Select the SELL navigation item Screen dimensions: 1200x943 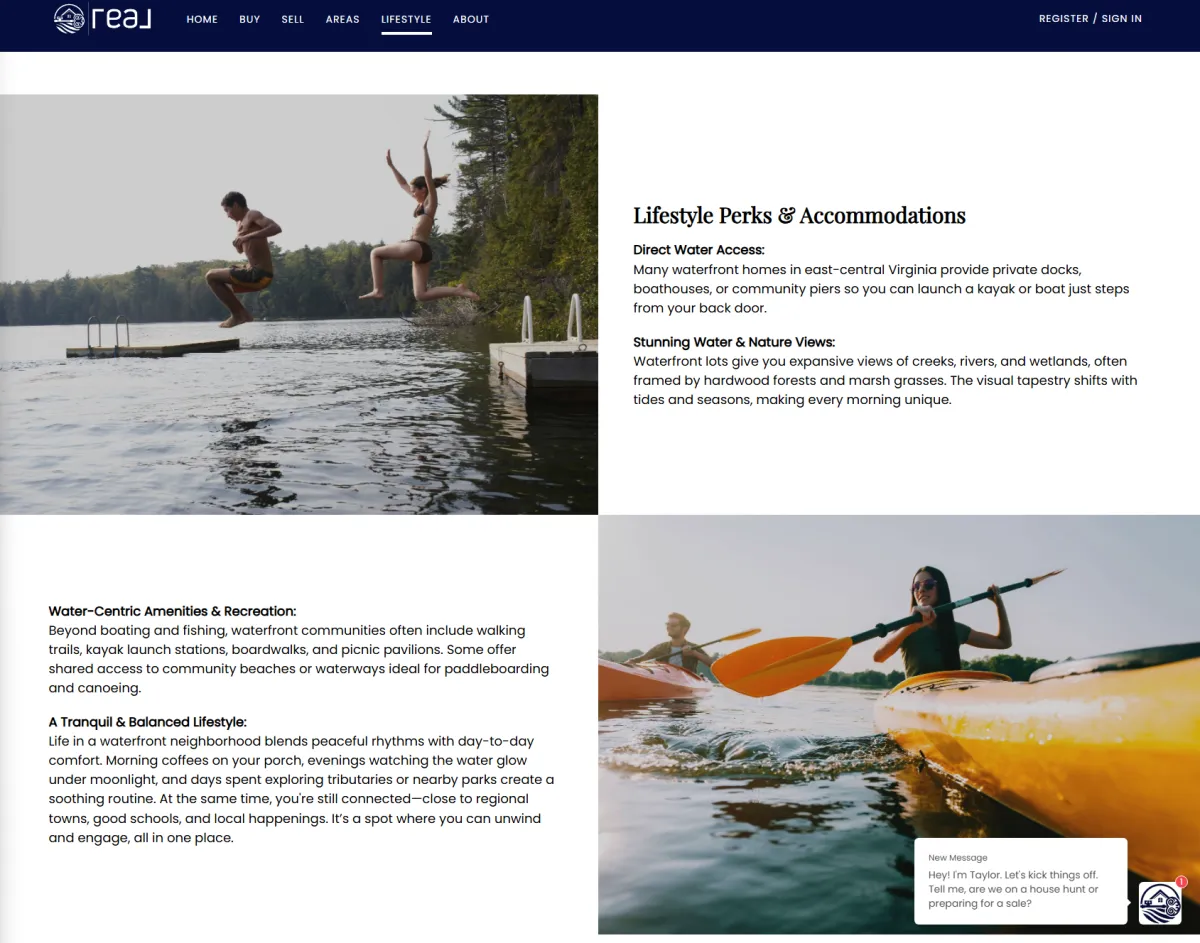[293, 19]
